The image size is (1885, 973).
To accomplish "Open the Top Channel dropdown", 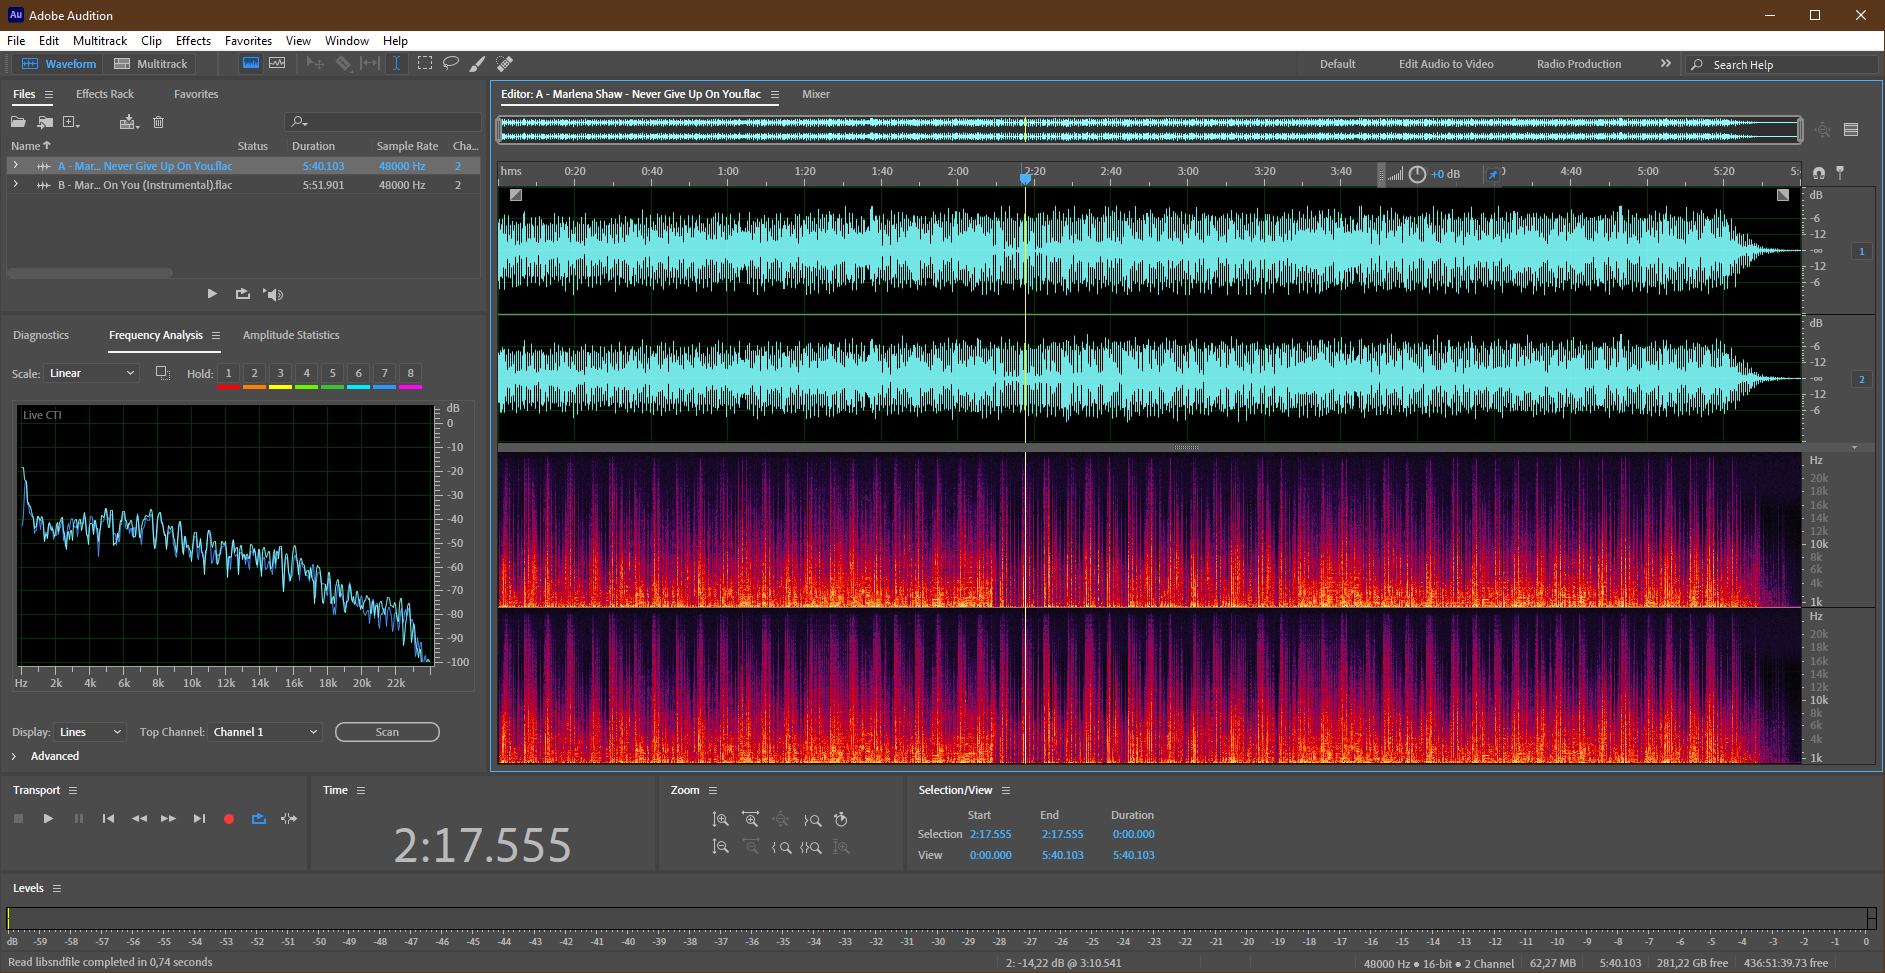I will (266, 732).
